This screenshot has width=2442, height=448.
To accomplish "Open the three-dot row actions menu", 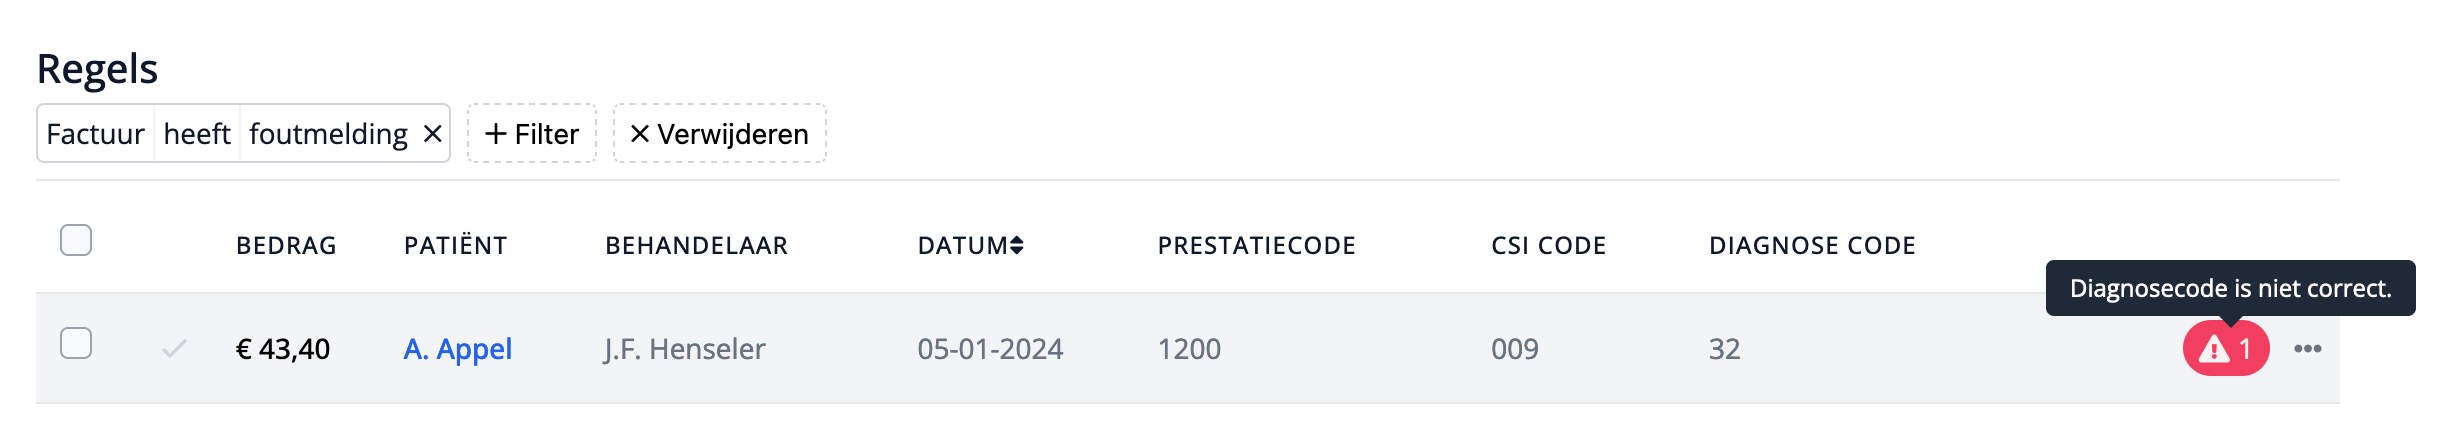I will [2307, 349].
